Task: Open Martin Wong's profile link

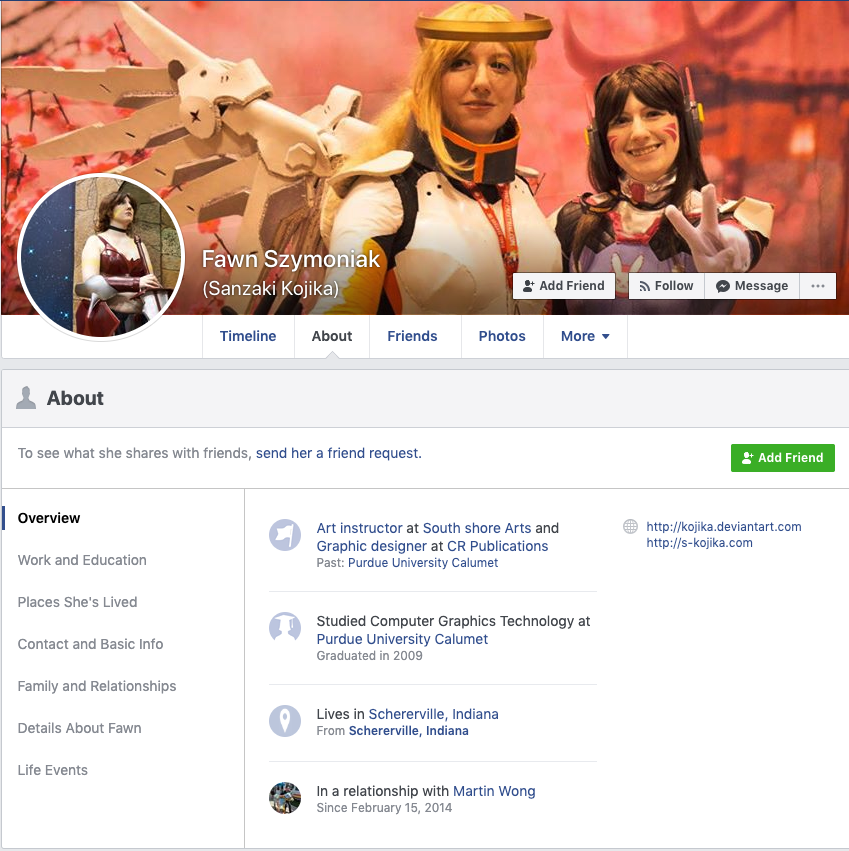Action: pos(494,791)
